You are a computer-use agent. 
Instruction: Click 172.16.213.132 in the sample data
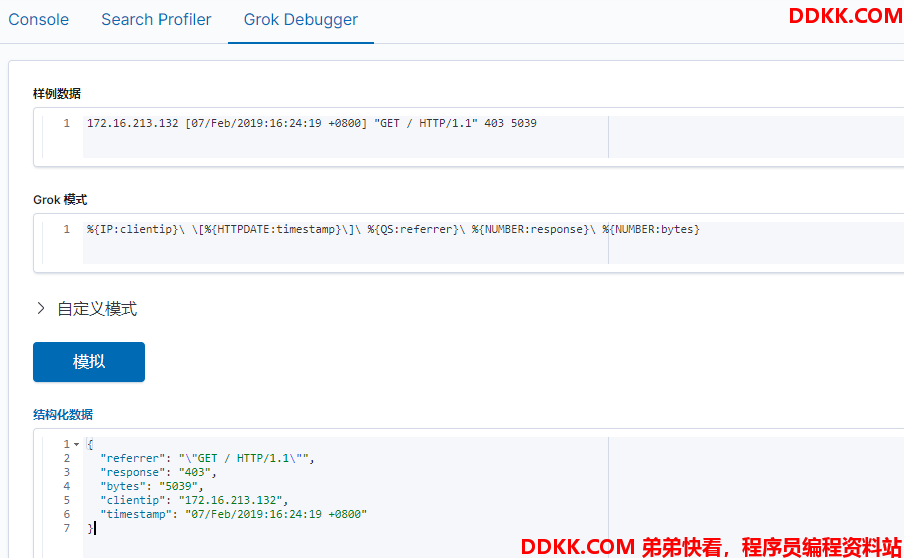133,123
